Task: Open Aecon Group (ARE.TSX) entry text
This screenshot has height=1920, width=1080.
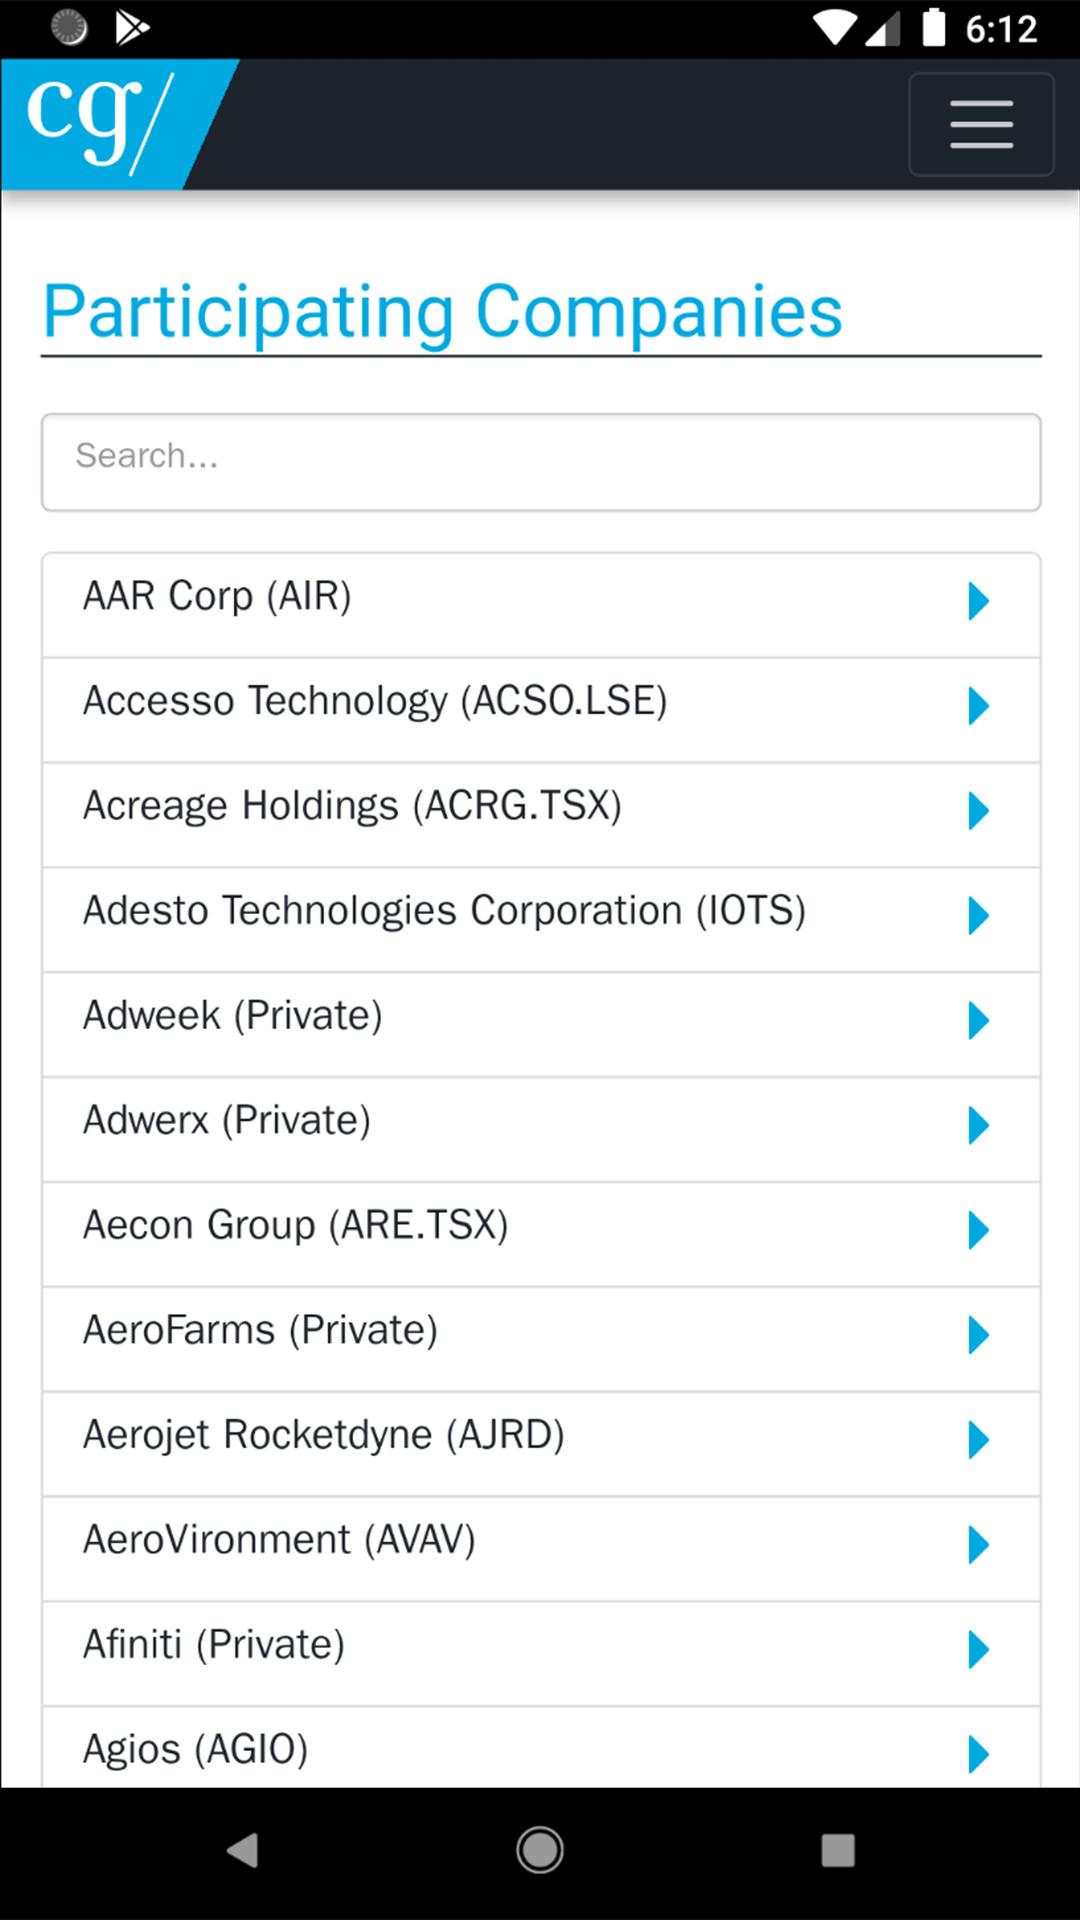Action: [x=296, y=1226]
